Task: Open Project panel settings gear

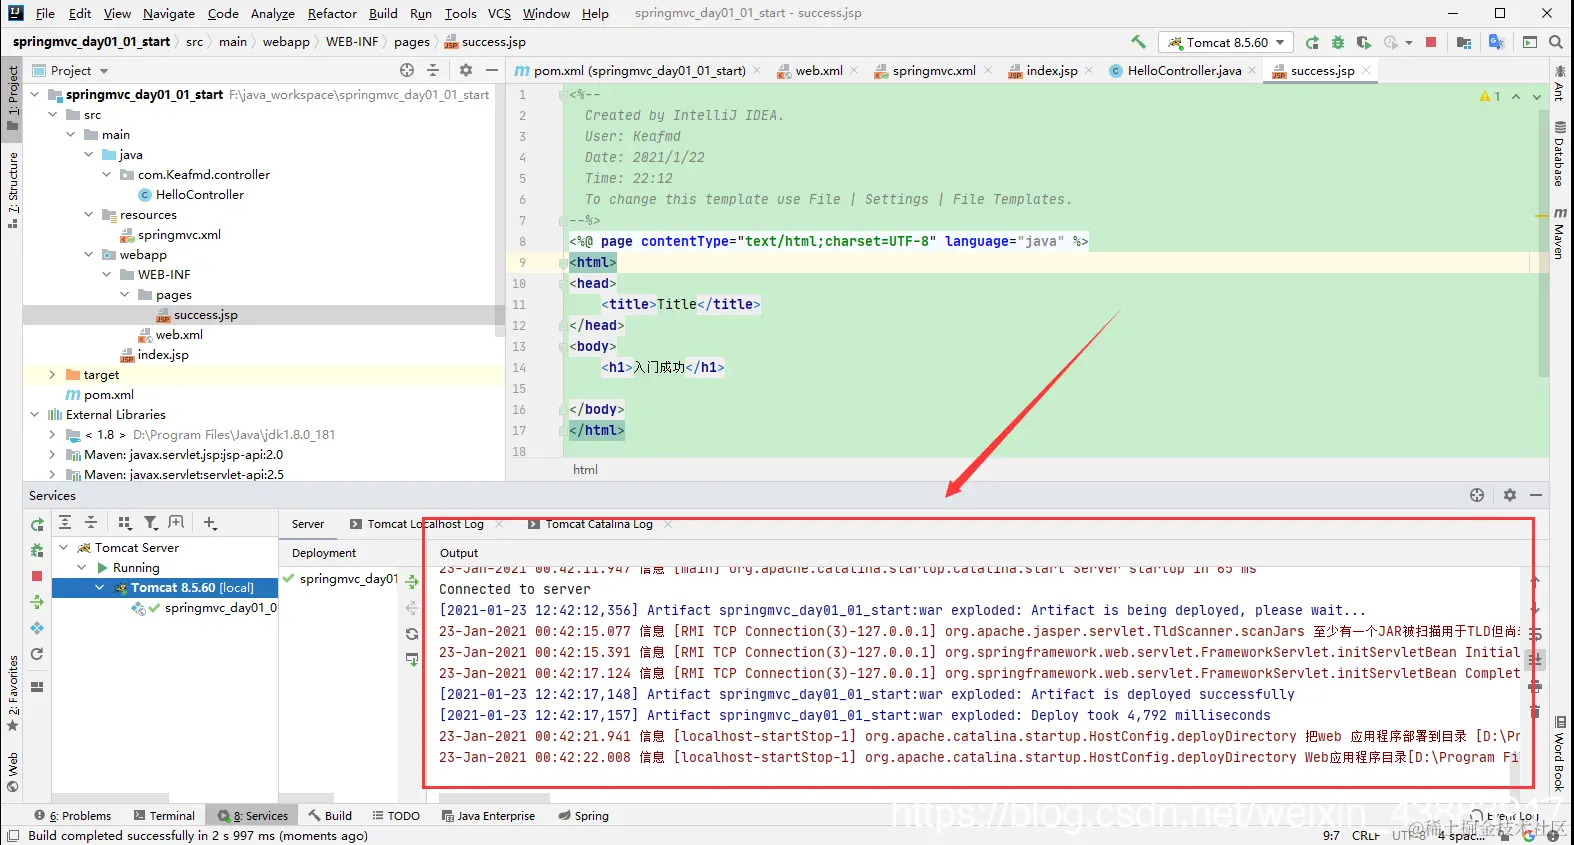Action: click(466, 70)
